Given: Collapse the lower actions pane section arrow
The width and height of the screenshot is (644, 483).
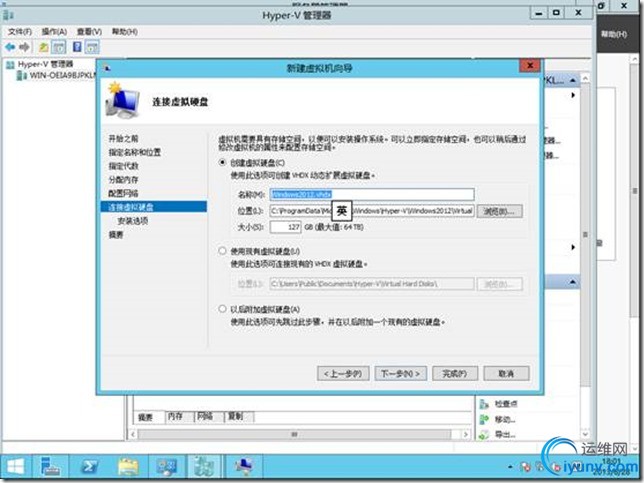Looking at the screenshot, I should click(573, 282).
